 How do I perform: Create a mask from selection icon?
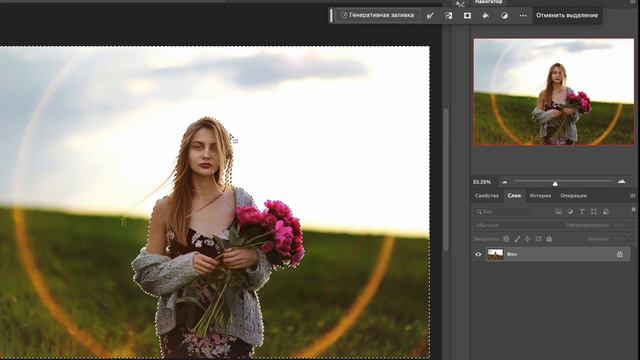[x=467, y=16]
